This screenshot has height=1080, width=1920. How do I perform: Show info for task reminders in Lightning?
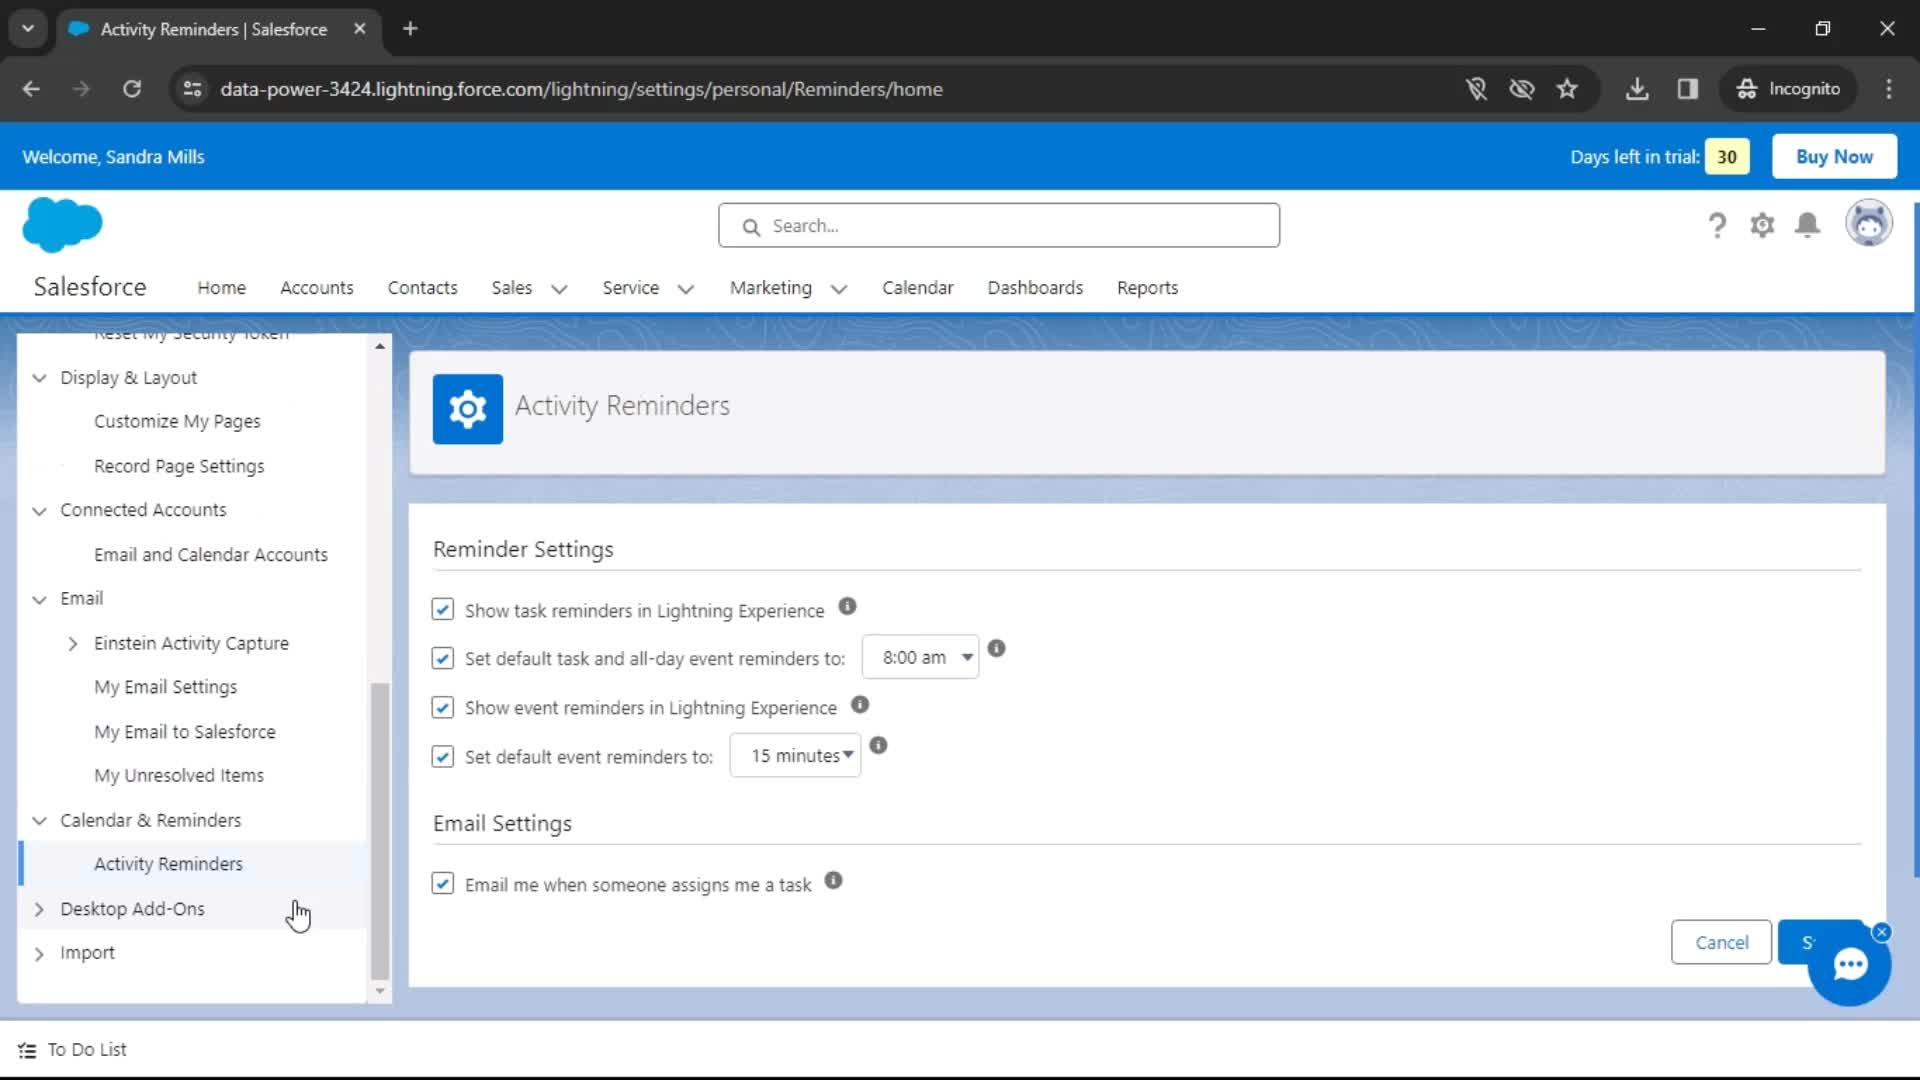tap(847, 606)
